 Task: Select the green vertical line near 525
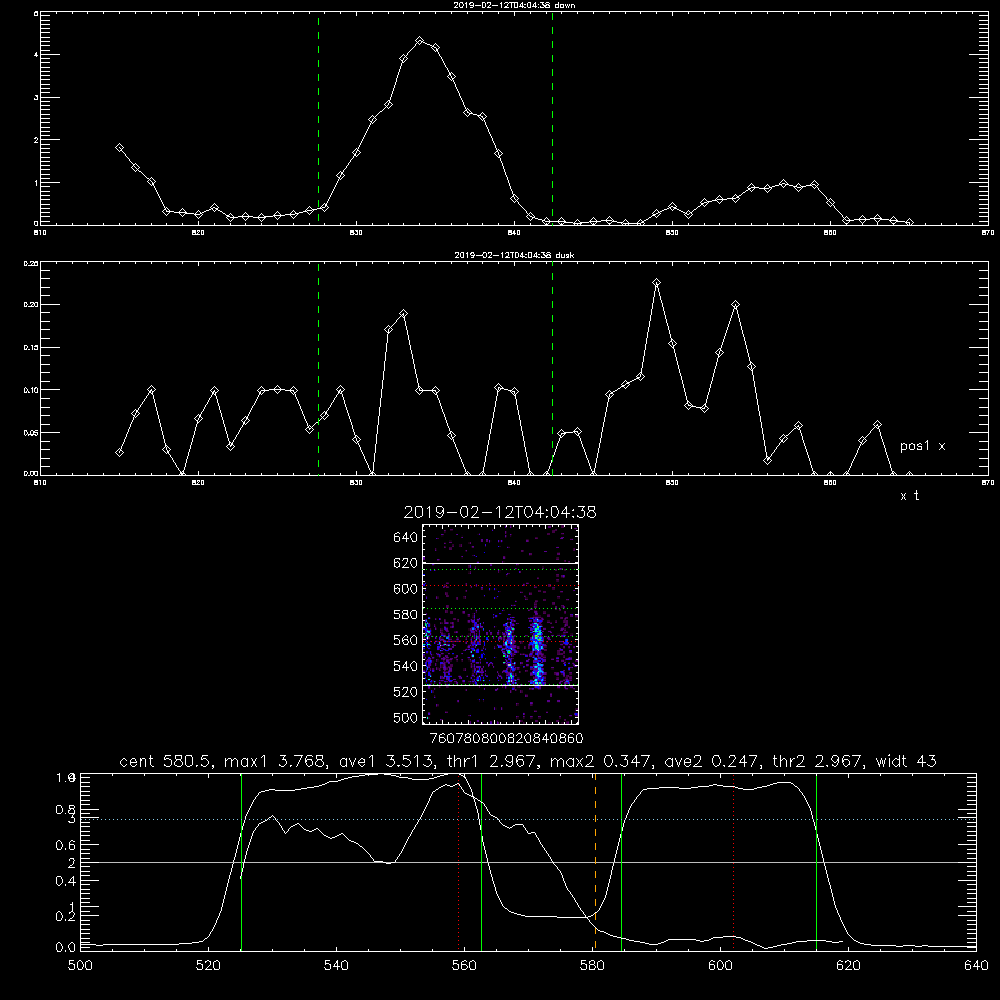[x=241, y=862]
